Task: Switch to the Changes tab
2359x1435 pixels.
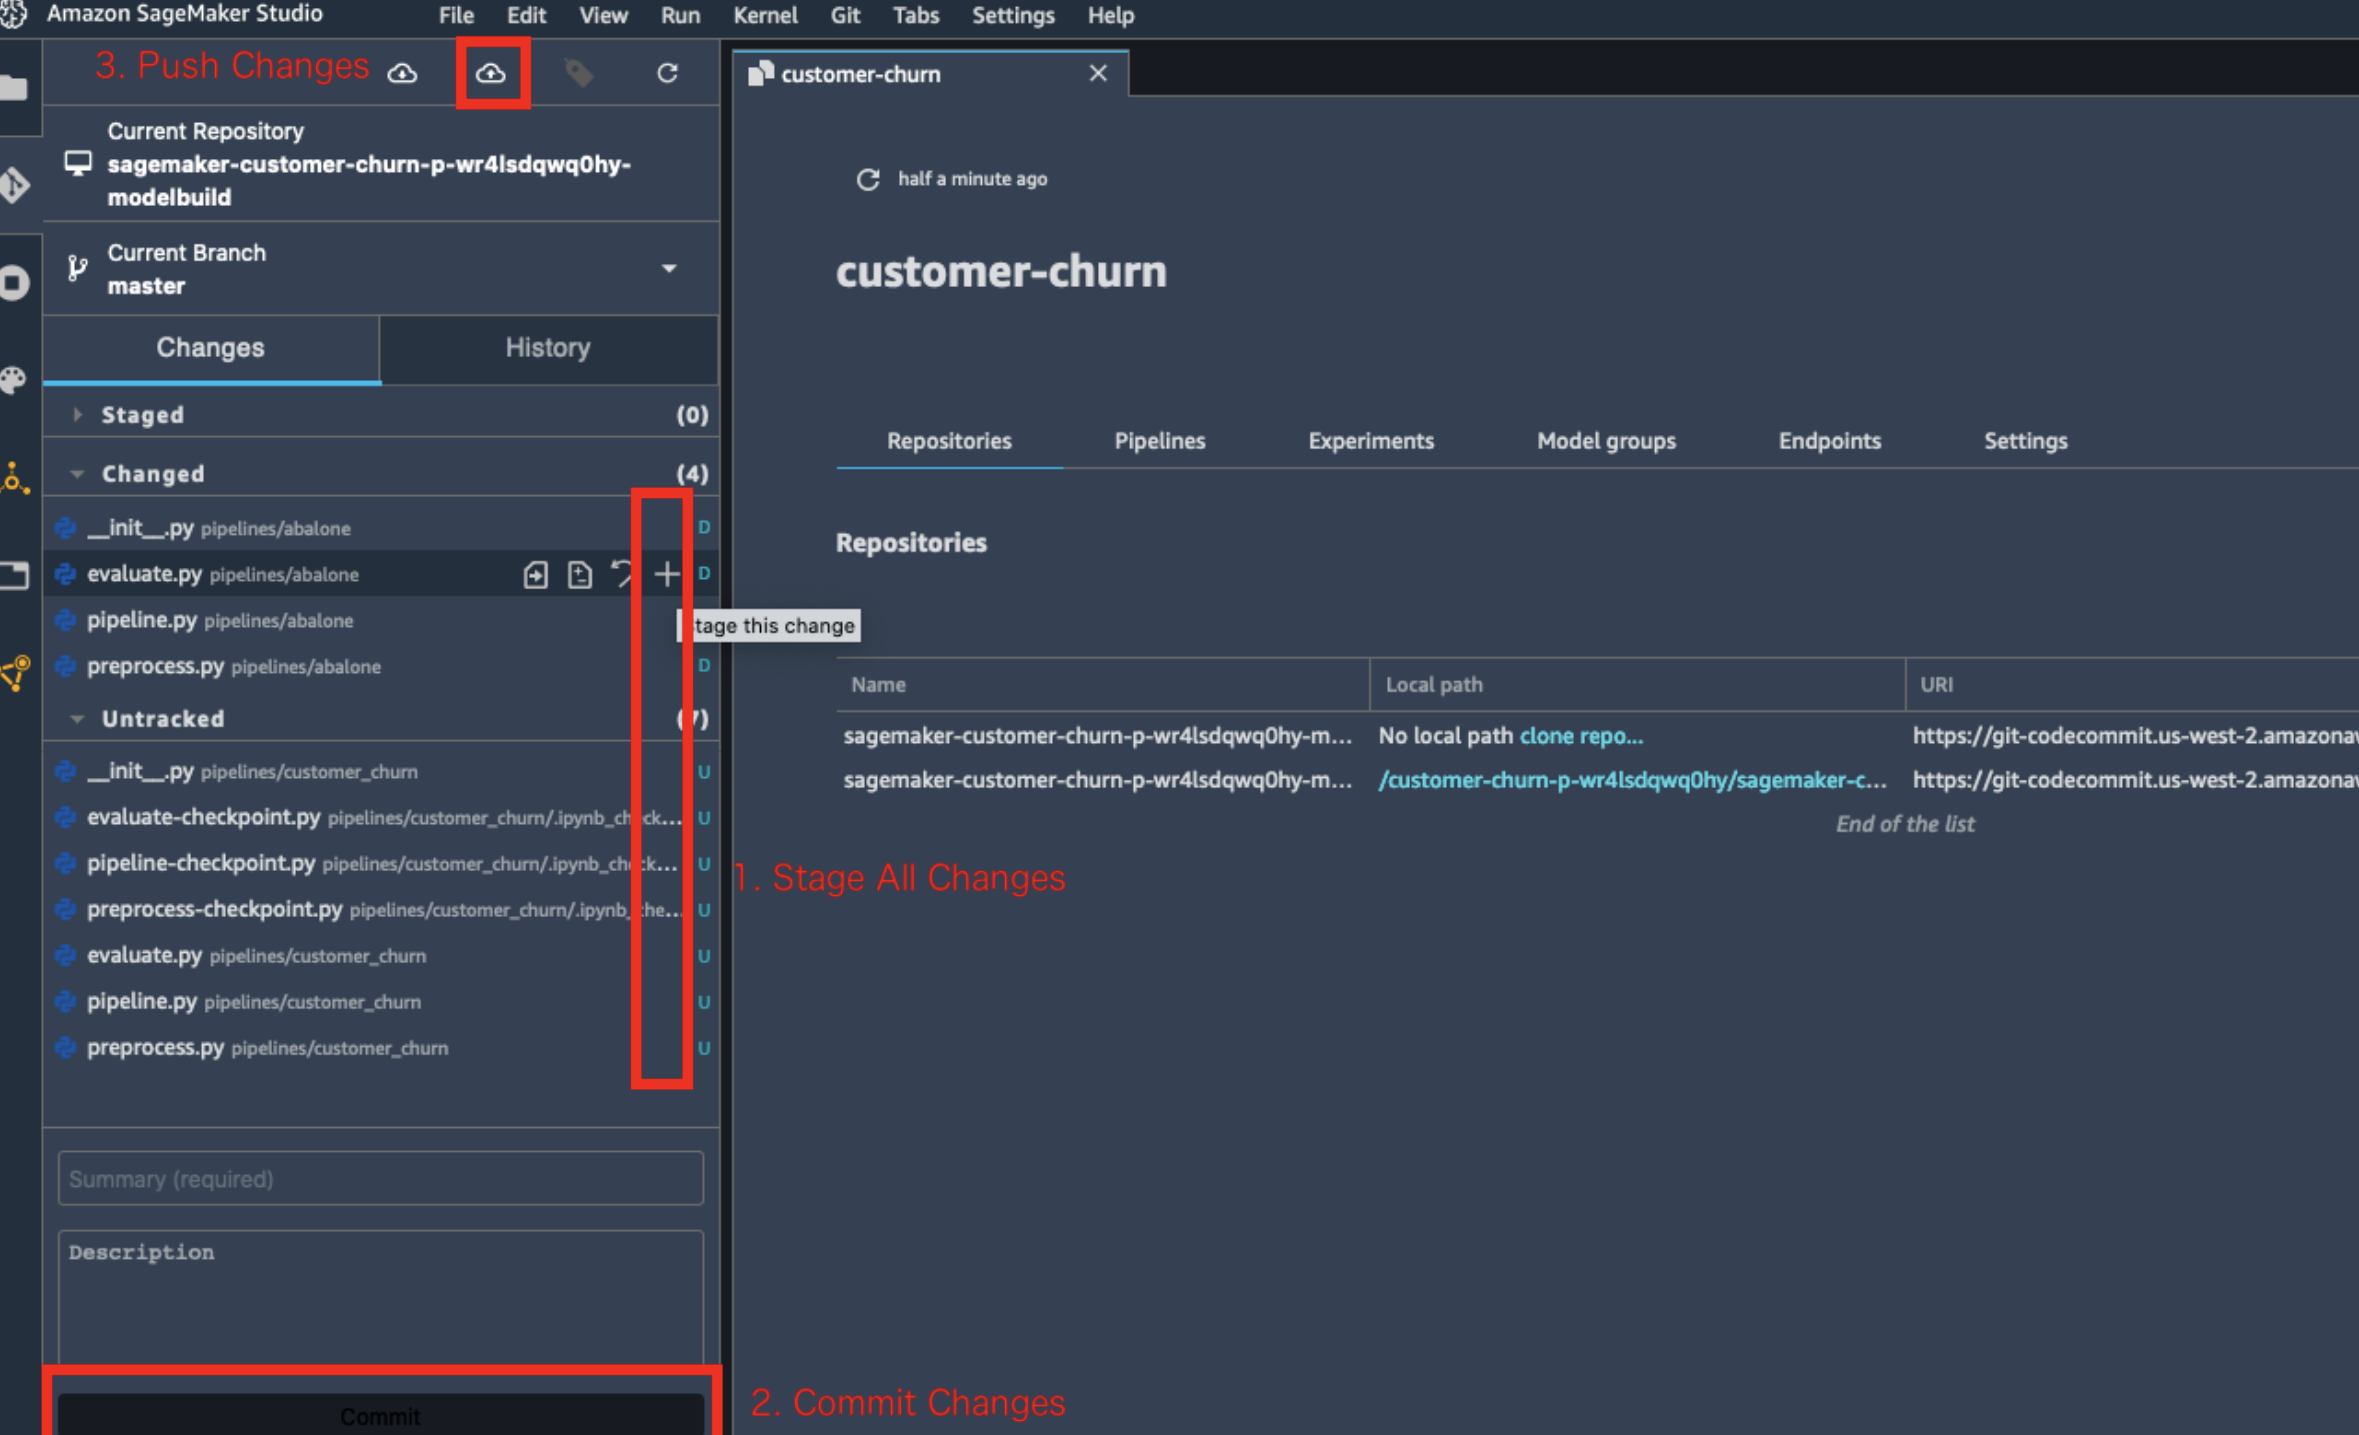Action: [x=211, y=348]
